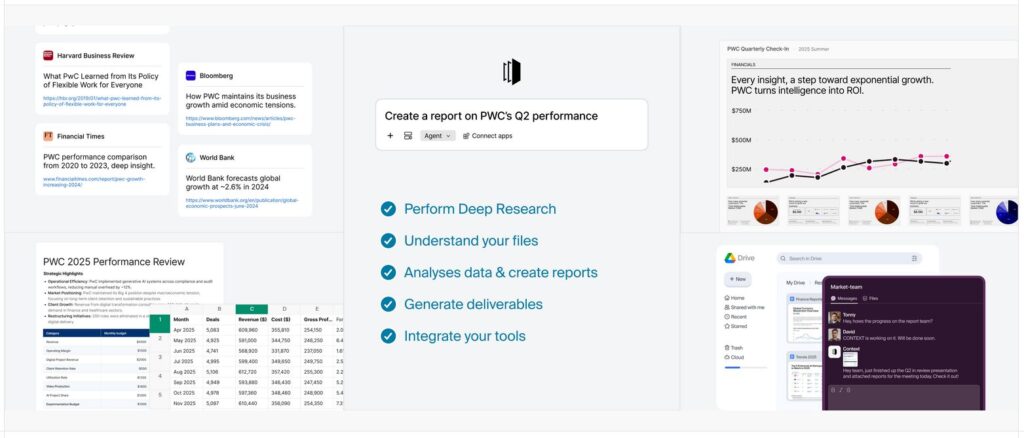
Task: Click the Perform Deep Research check icon
Action: click(388, 209)
